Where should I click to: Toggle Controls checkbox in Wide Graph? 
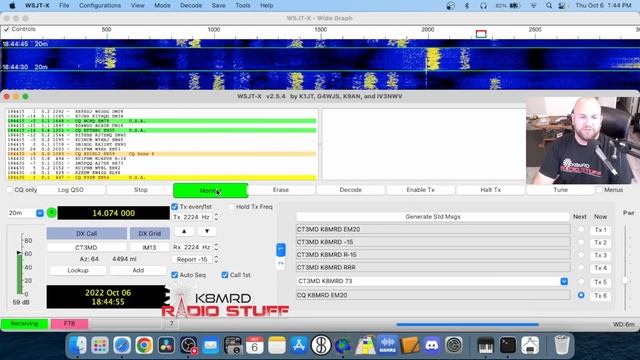click(6, 29)
